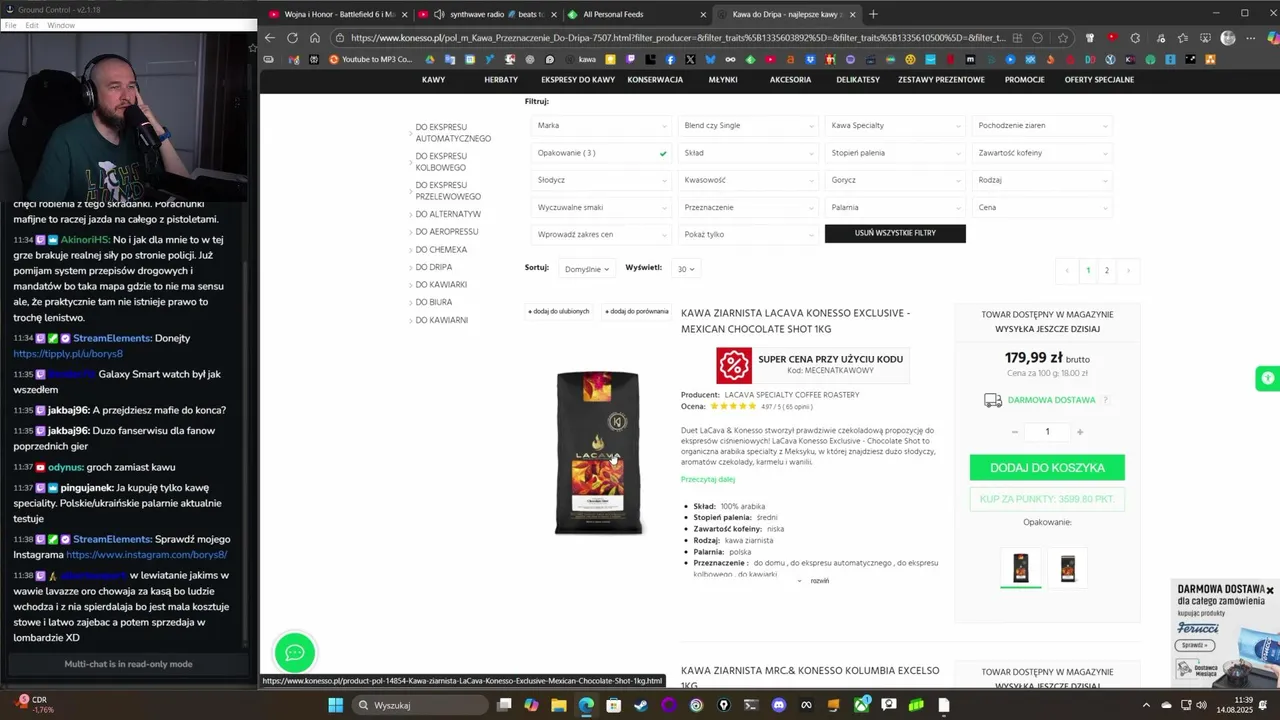Reload the page with the refresh icon
The width and height of the screenshot is (1280, 720).
[x=292, y=38]
